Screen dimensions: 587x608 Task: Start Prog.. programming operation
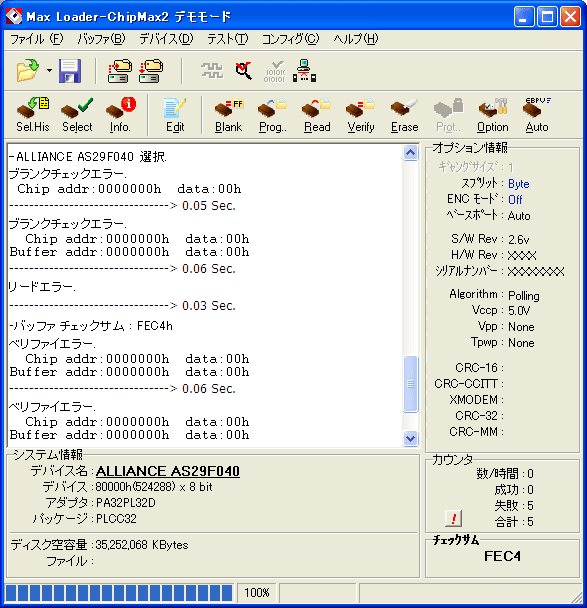click(x=273, y=115)
